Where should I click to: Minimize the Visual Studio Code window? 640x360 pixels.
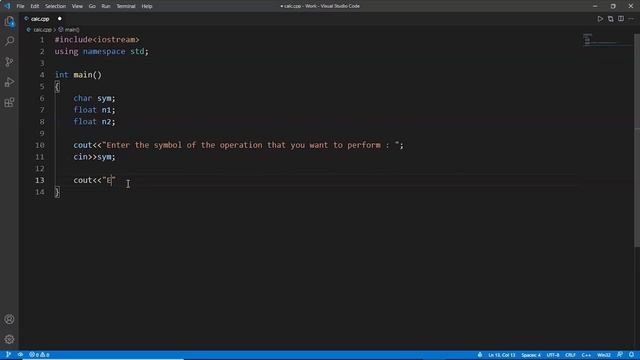click(x=595, y=6)
